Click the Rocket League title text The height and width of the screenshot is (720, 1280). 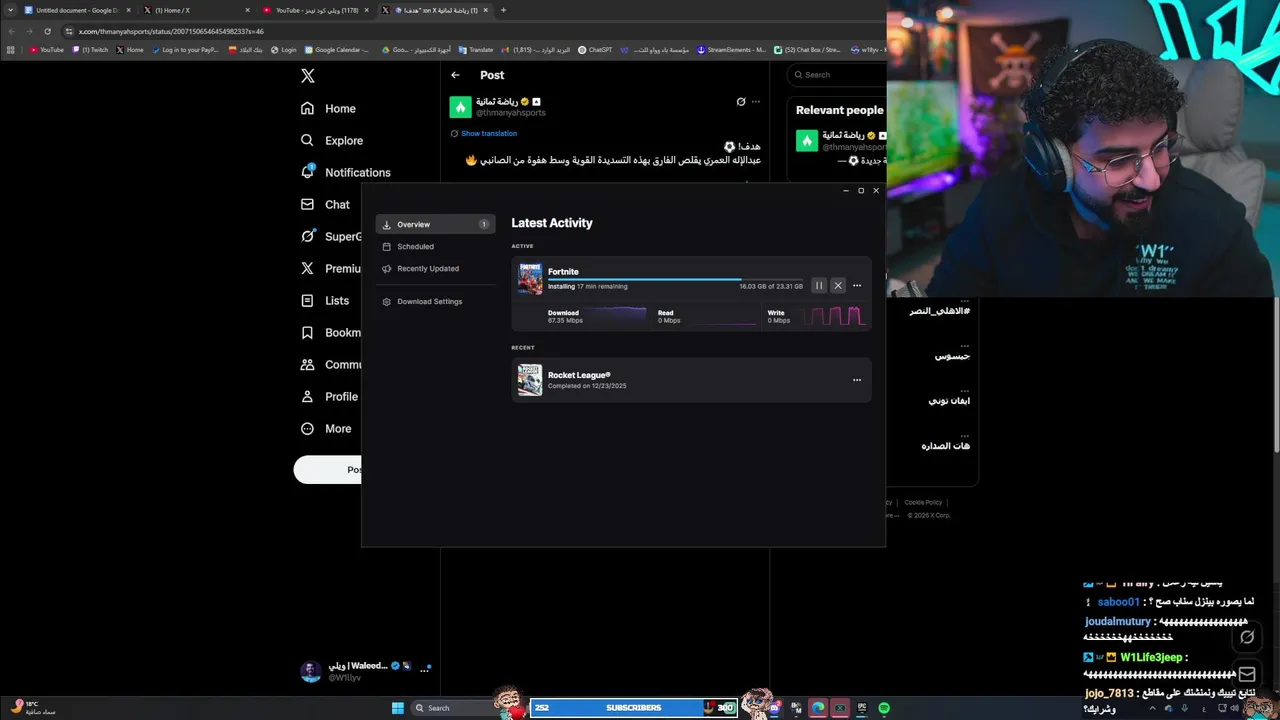tap(579, 375)
